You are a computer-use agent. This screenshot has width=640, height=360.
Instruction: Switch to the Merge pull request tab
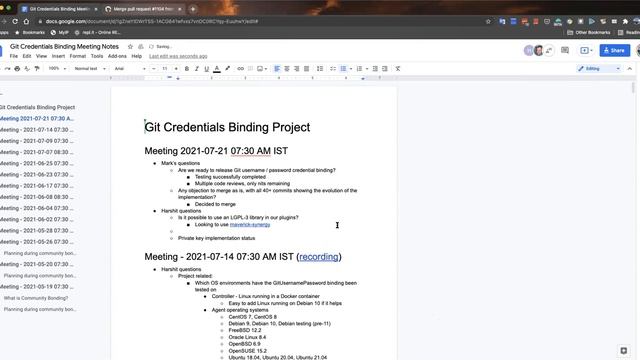pos(143,9)
